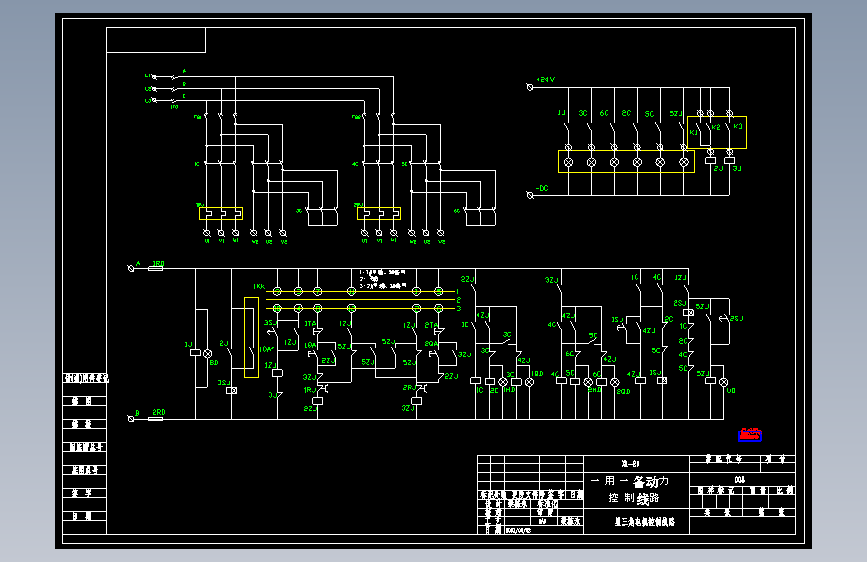Click the K2 contact label
This screenshot has width=867, height=562.
(716, 127)
